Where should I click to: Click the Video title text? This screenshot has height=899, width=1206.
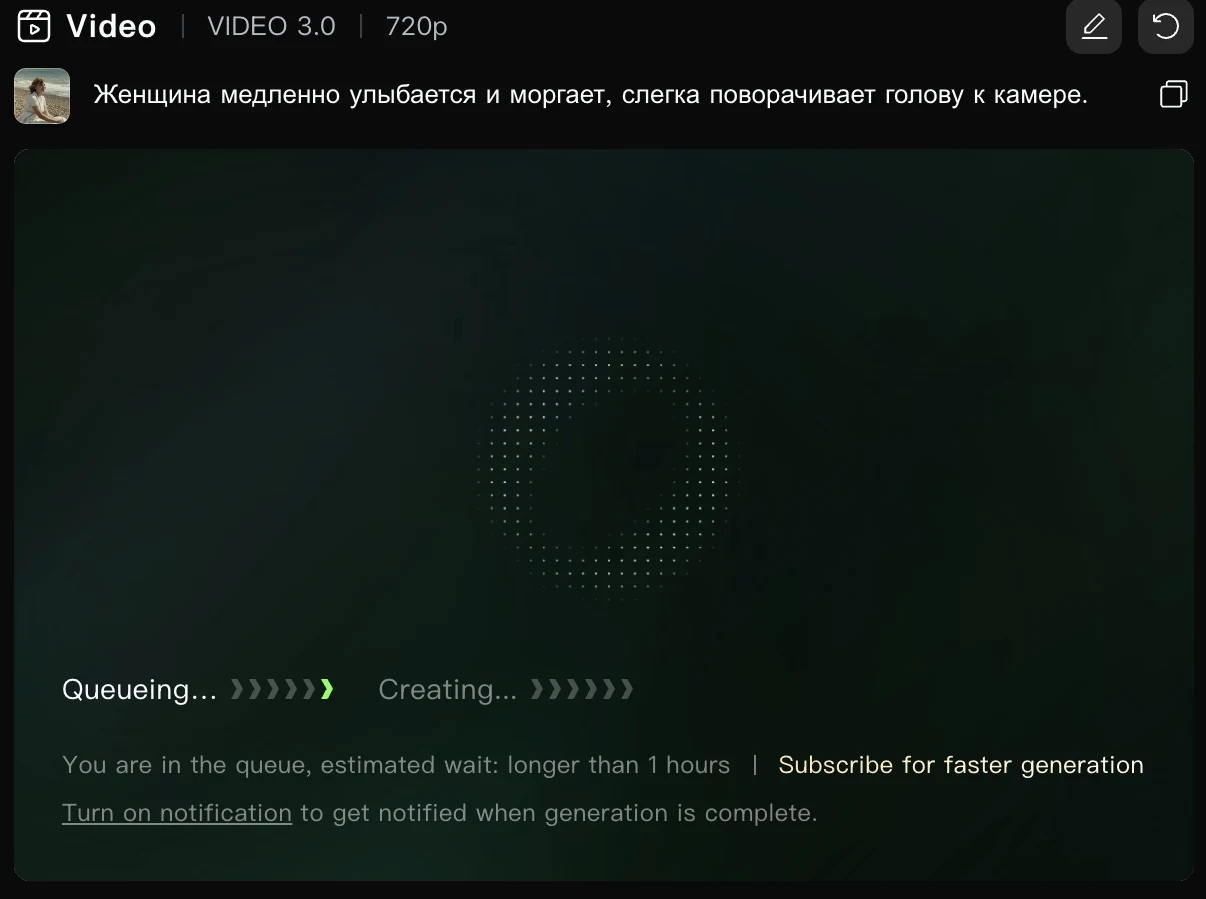point(111,27)
